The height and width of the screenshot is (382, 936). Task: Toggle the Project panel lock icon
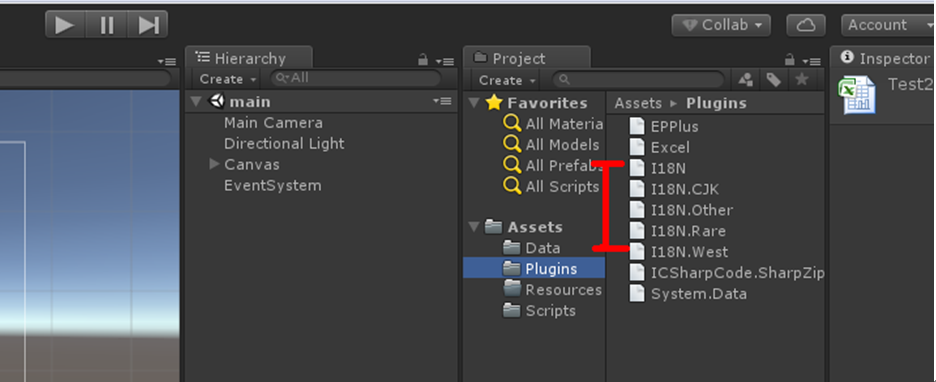tap(789, 60)
